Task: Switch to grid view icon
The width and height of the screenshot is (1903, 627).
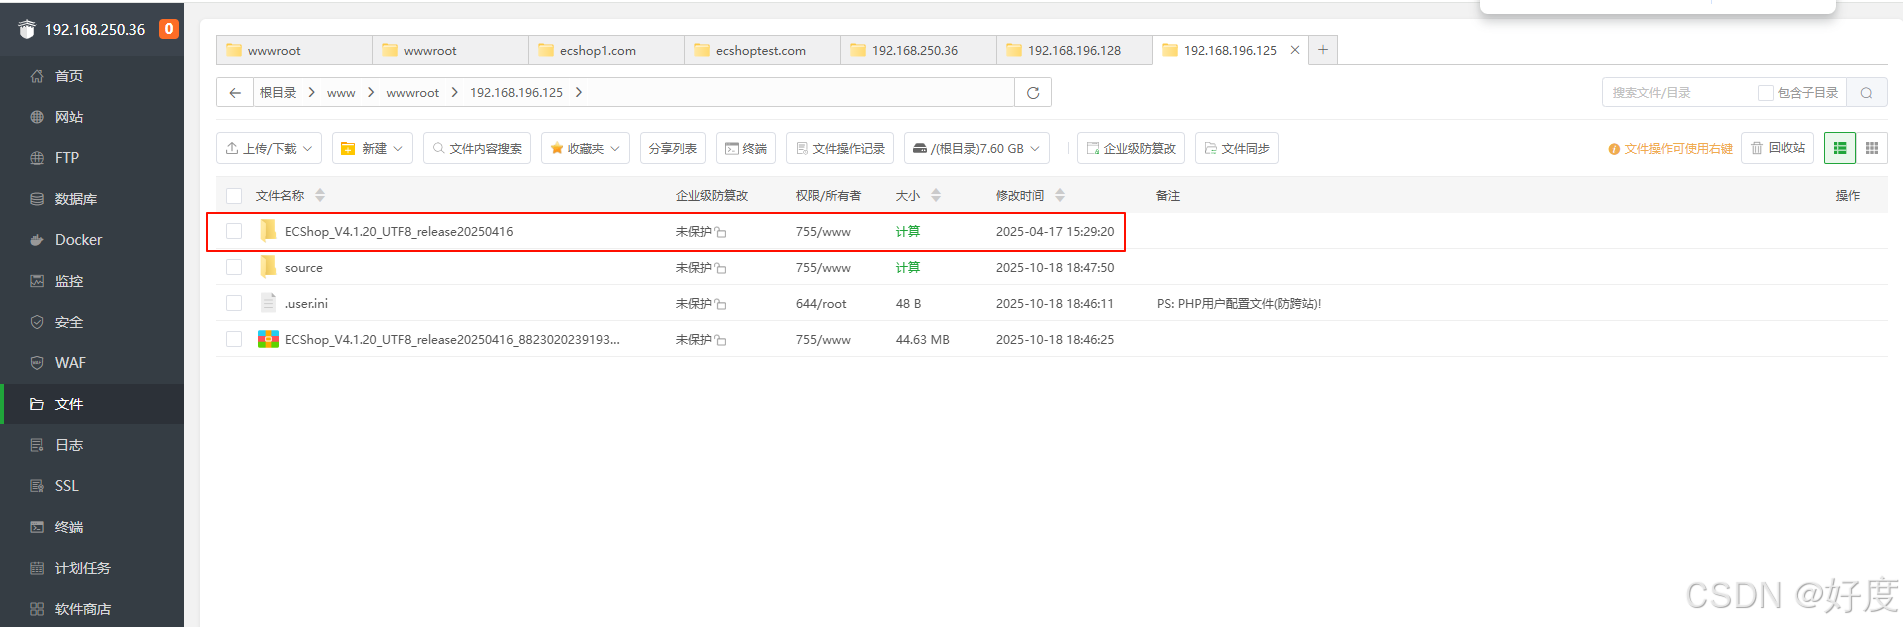Action: 1872,148
